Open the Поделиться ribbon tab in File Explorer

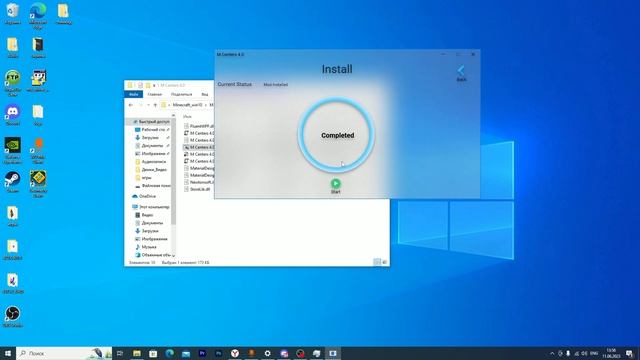pyautogui.click(x=182, y=94)
